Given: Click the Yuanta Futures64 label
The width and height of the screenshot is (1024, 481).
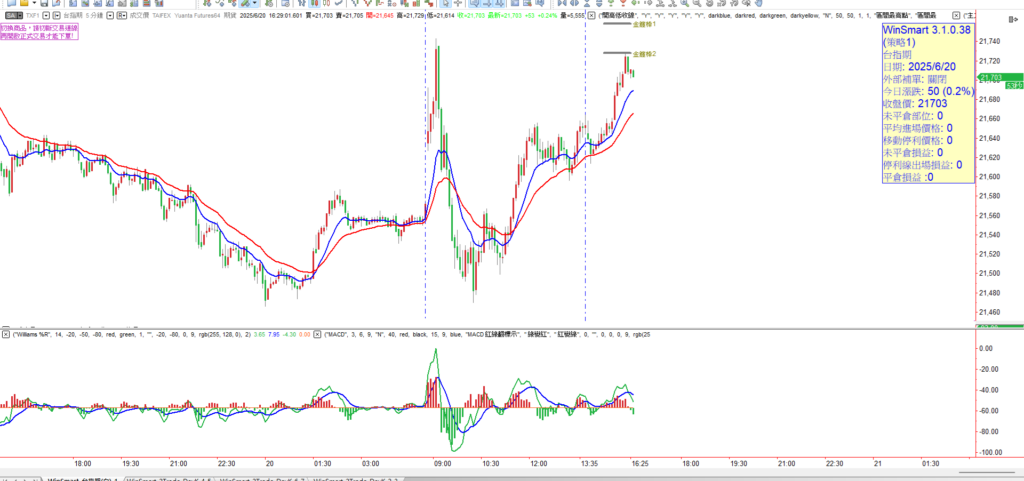Looking at the screenshot, I should [197, 15].
